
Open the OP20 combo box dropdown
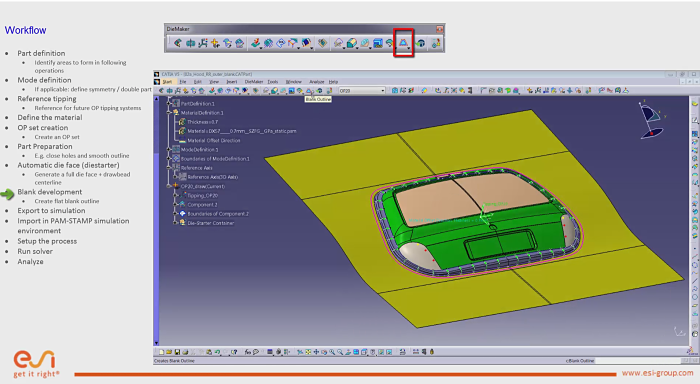(x=383, y=91)
